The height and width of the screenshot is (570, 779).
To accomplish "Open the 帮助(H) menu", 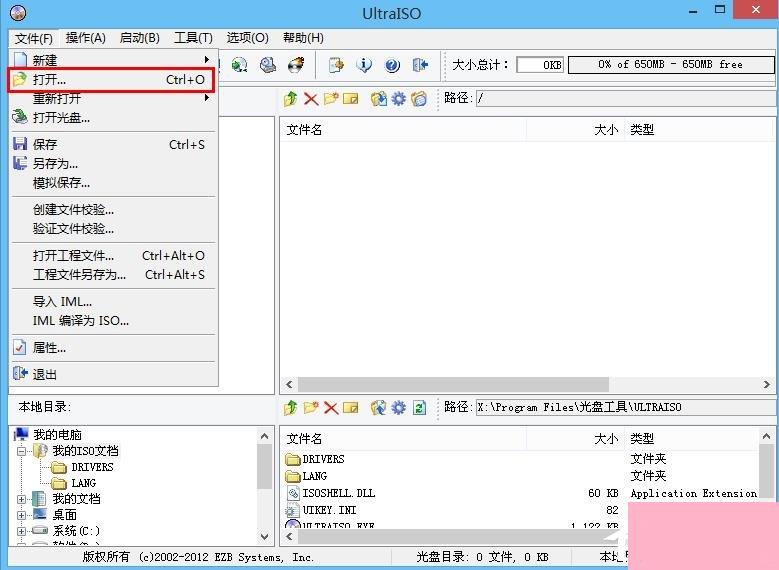I will coord(303,38).
